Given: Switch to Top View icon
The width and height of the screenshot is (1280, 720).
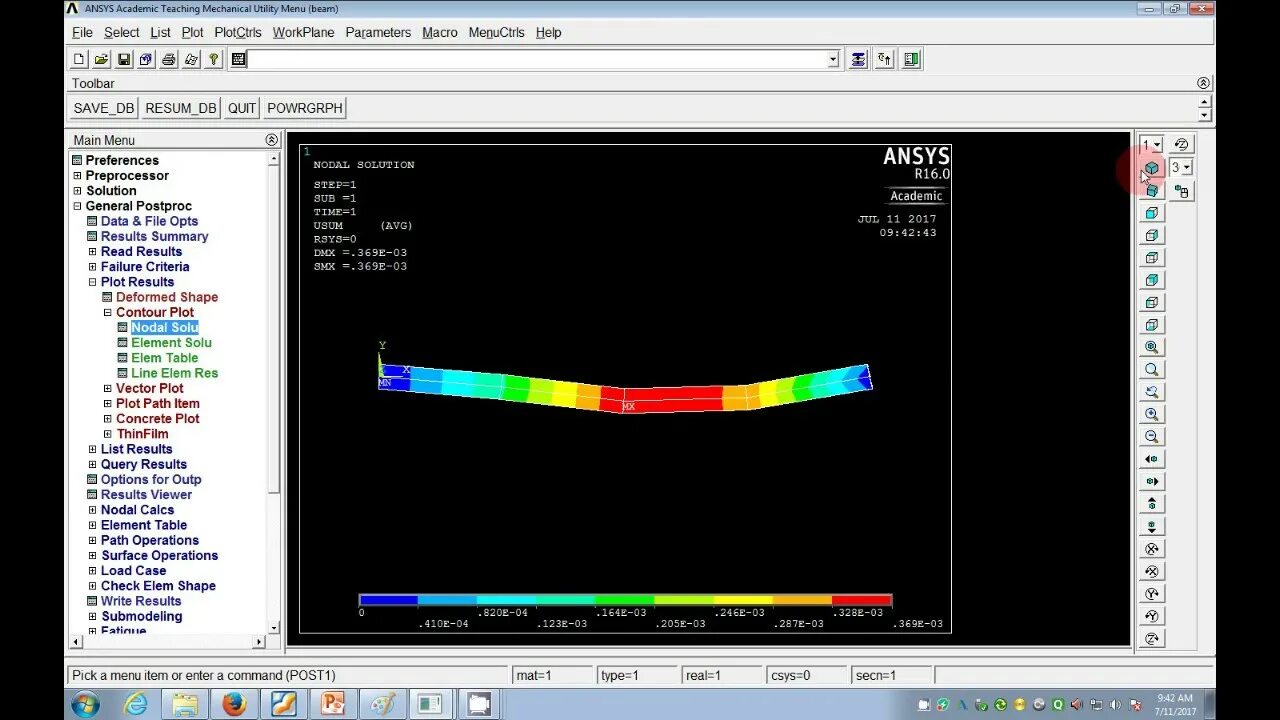Looking at the screenshot, I should point(1152,258).
